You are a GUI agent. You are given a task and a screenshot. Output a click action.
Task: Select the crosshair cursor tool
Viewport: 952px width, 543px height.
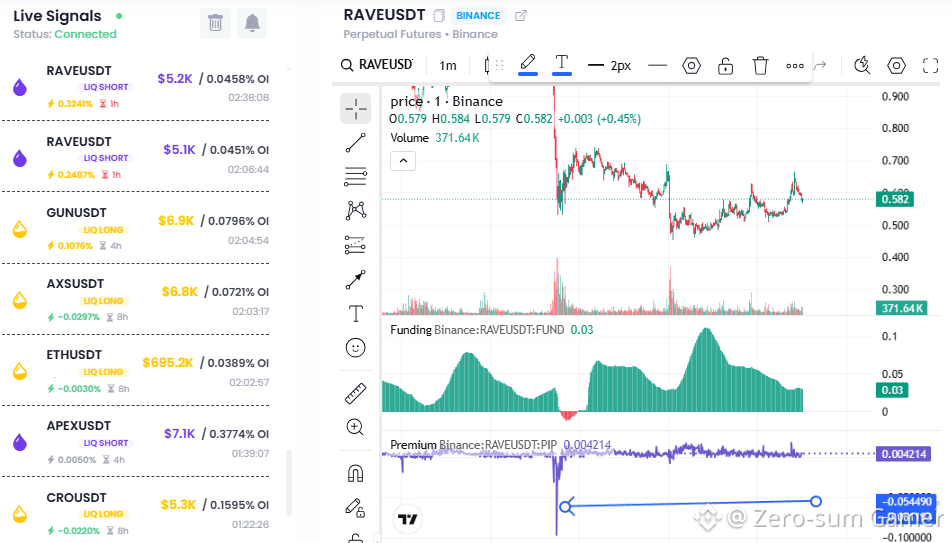(x=356, y=109)
